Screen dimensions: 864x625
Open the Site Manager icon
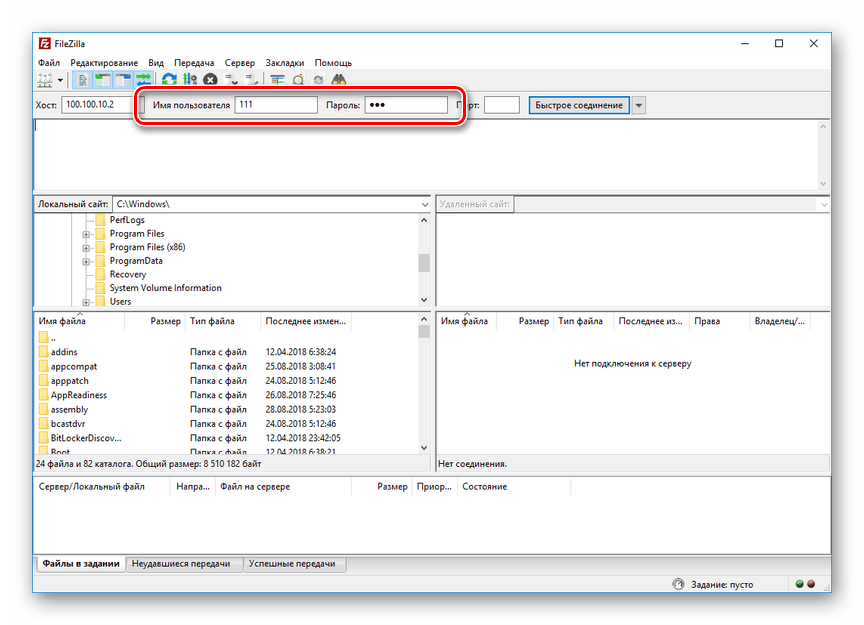(x=45, y=79)
